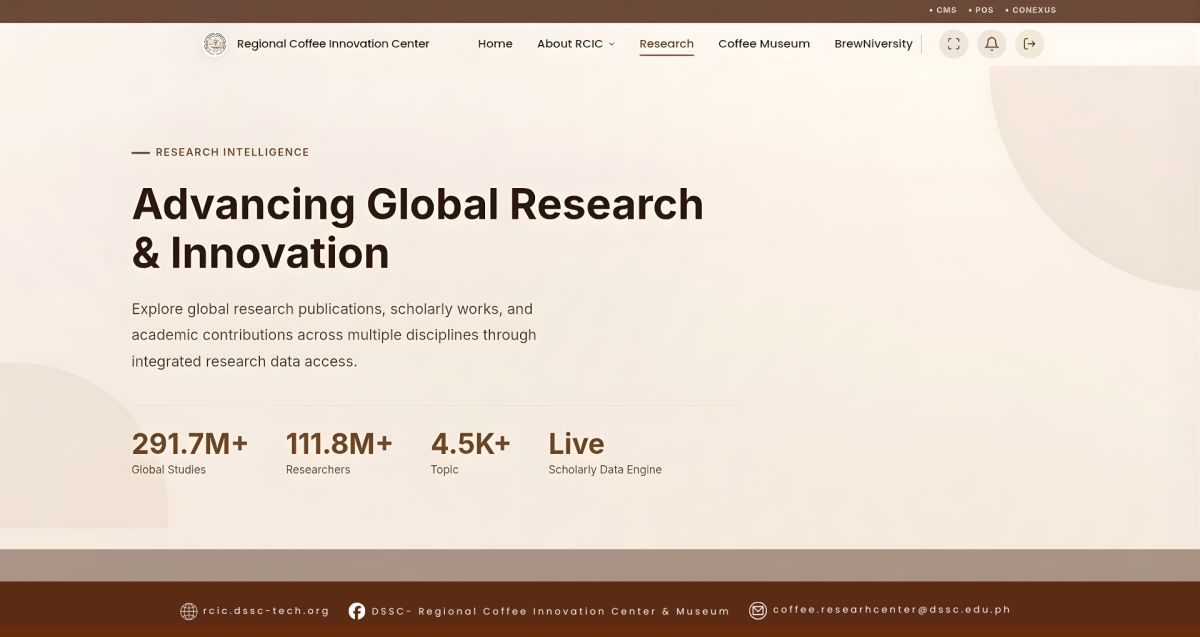1200x637 pixels.
Task: Open the POS link
Action: pos(981,10)
